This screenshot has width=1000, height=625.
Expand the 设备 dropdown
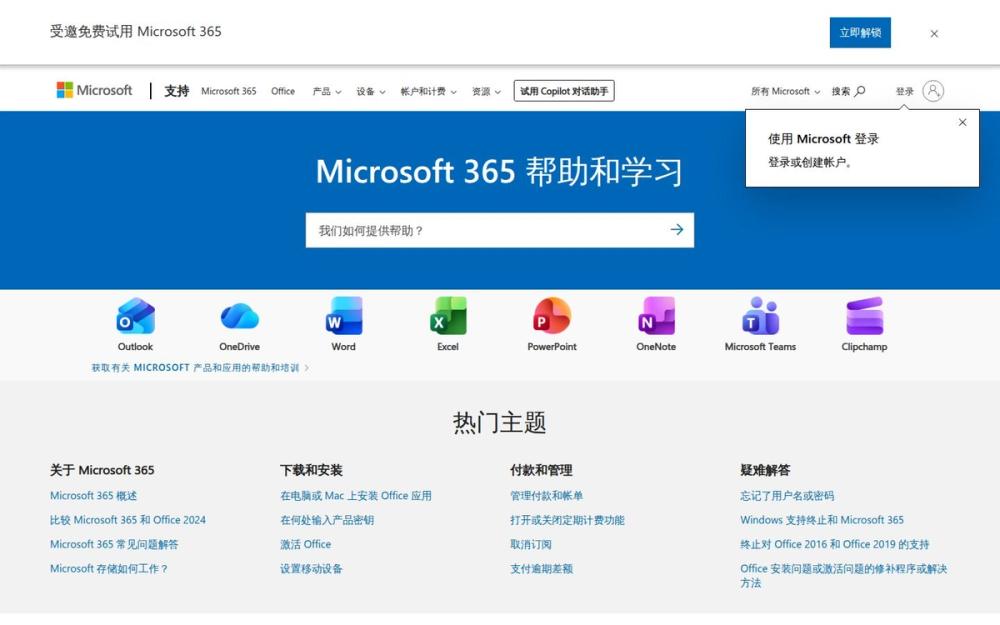370,90
